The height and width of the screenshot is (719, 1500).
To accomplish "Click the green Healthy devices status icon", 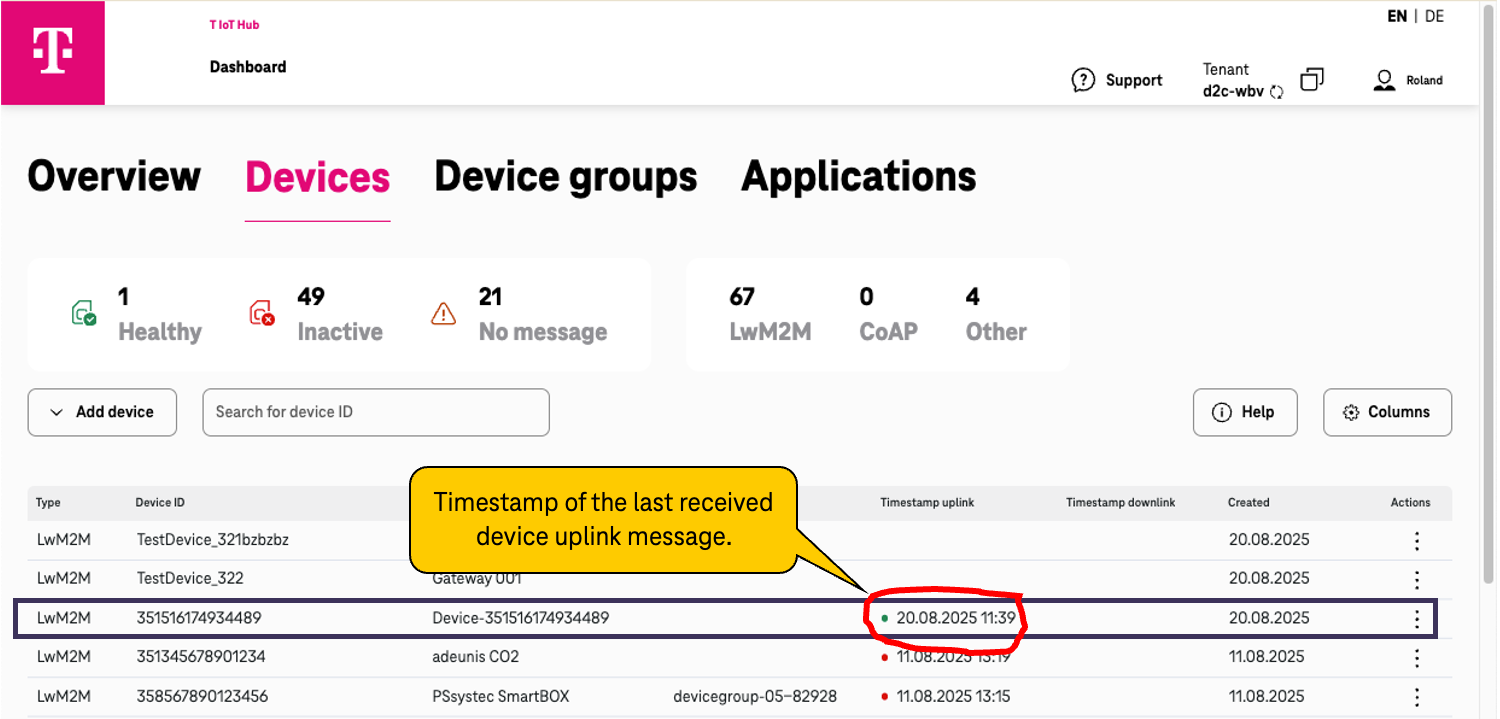I will [x=85, y=312].
